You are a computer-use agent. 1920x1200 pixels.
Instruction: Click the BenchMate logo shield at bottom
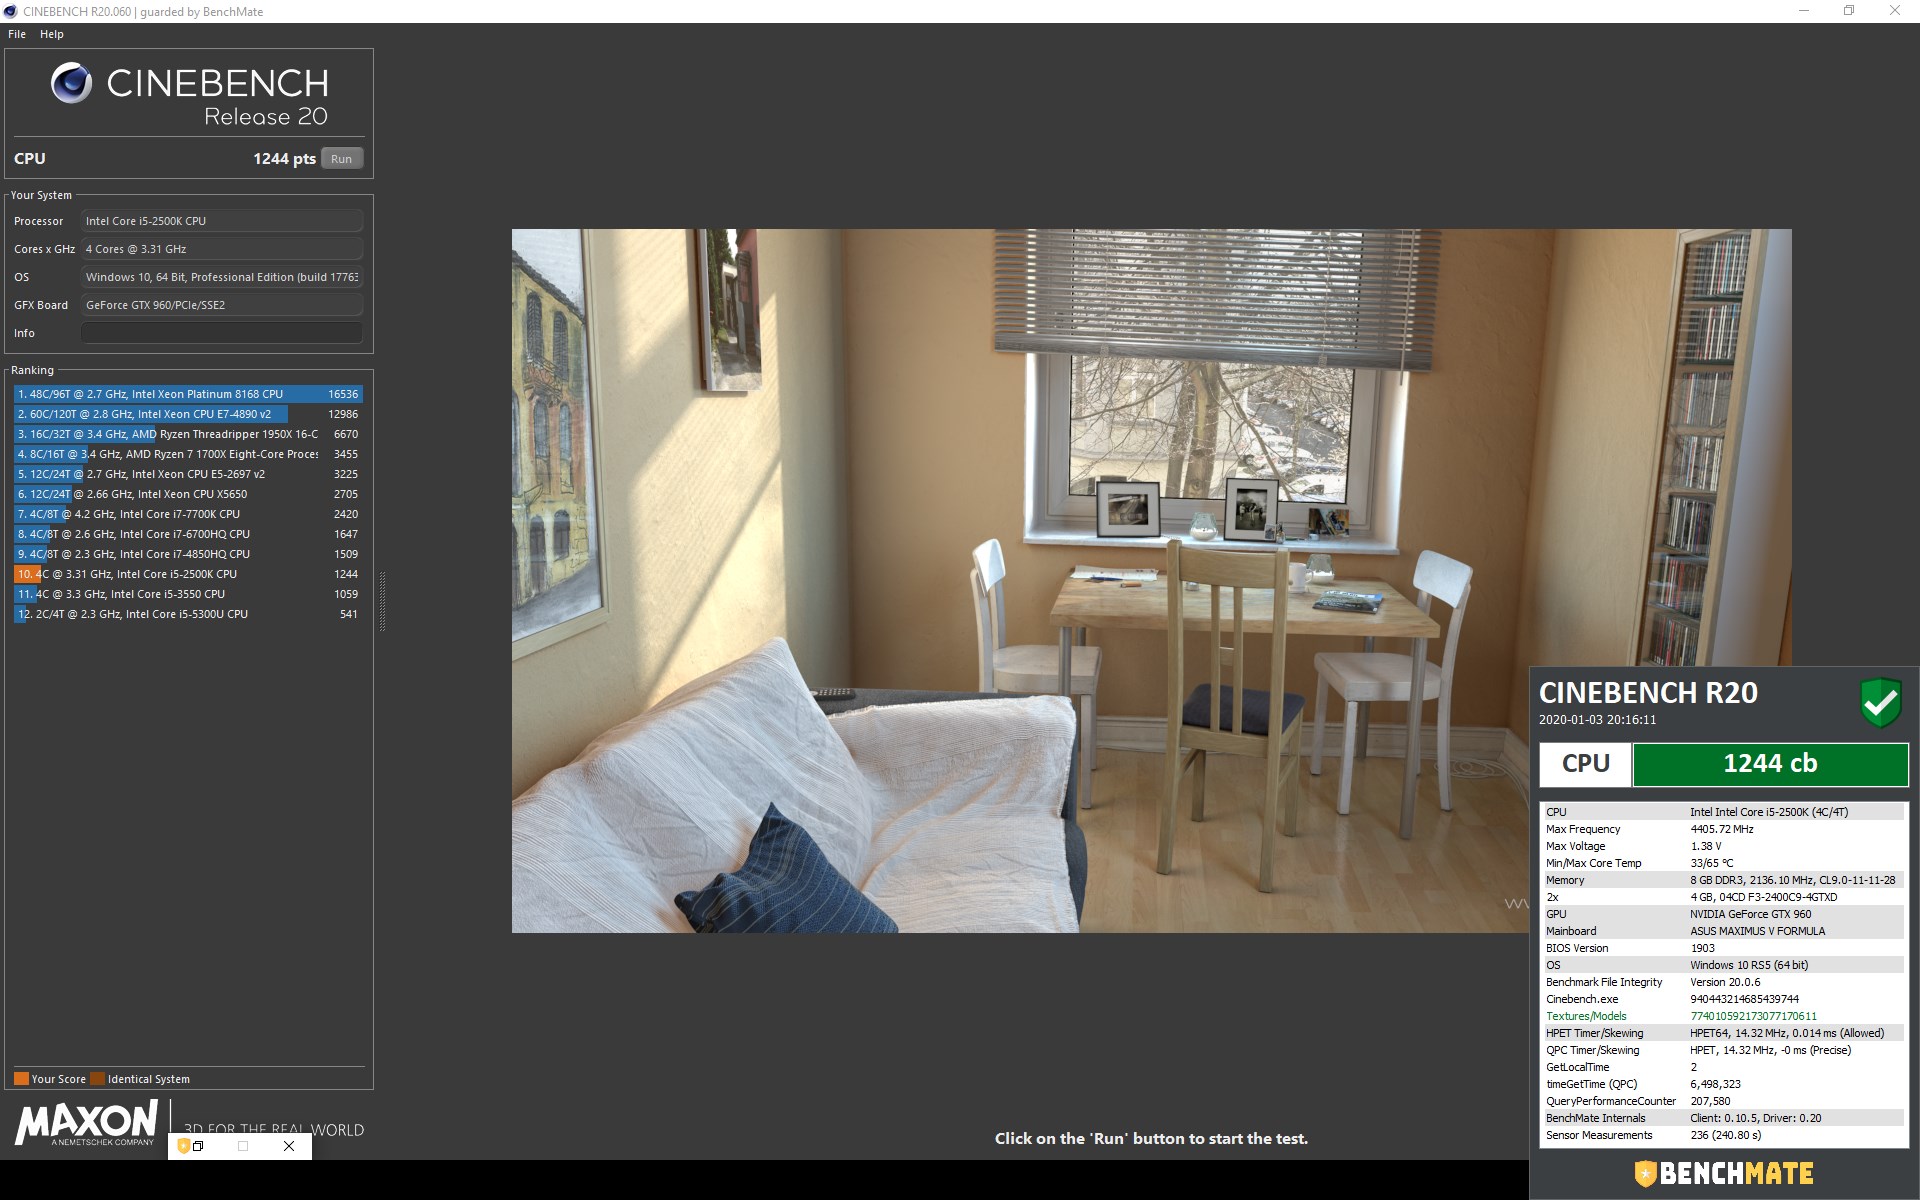[x=1645, y=1173]
